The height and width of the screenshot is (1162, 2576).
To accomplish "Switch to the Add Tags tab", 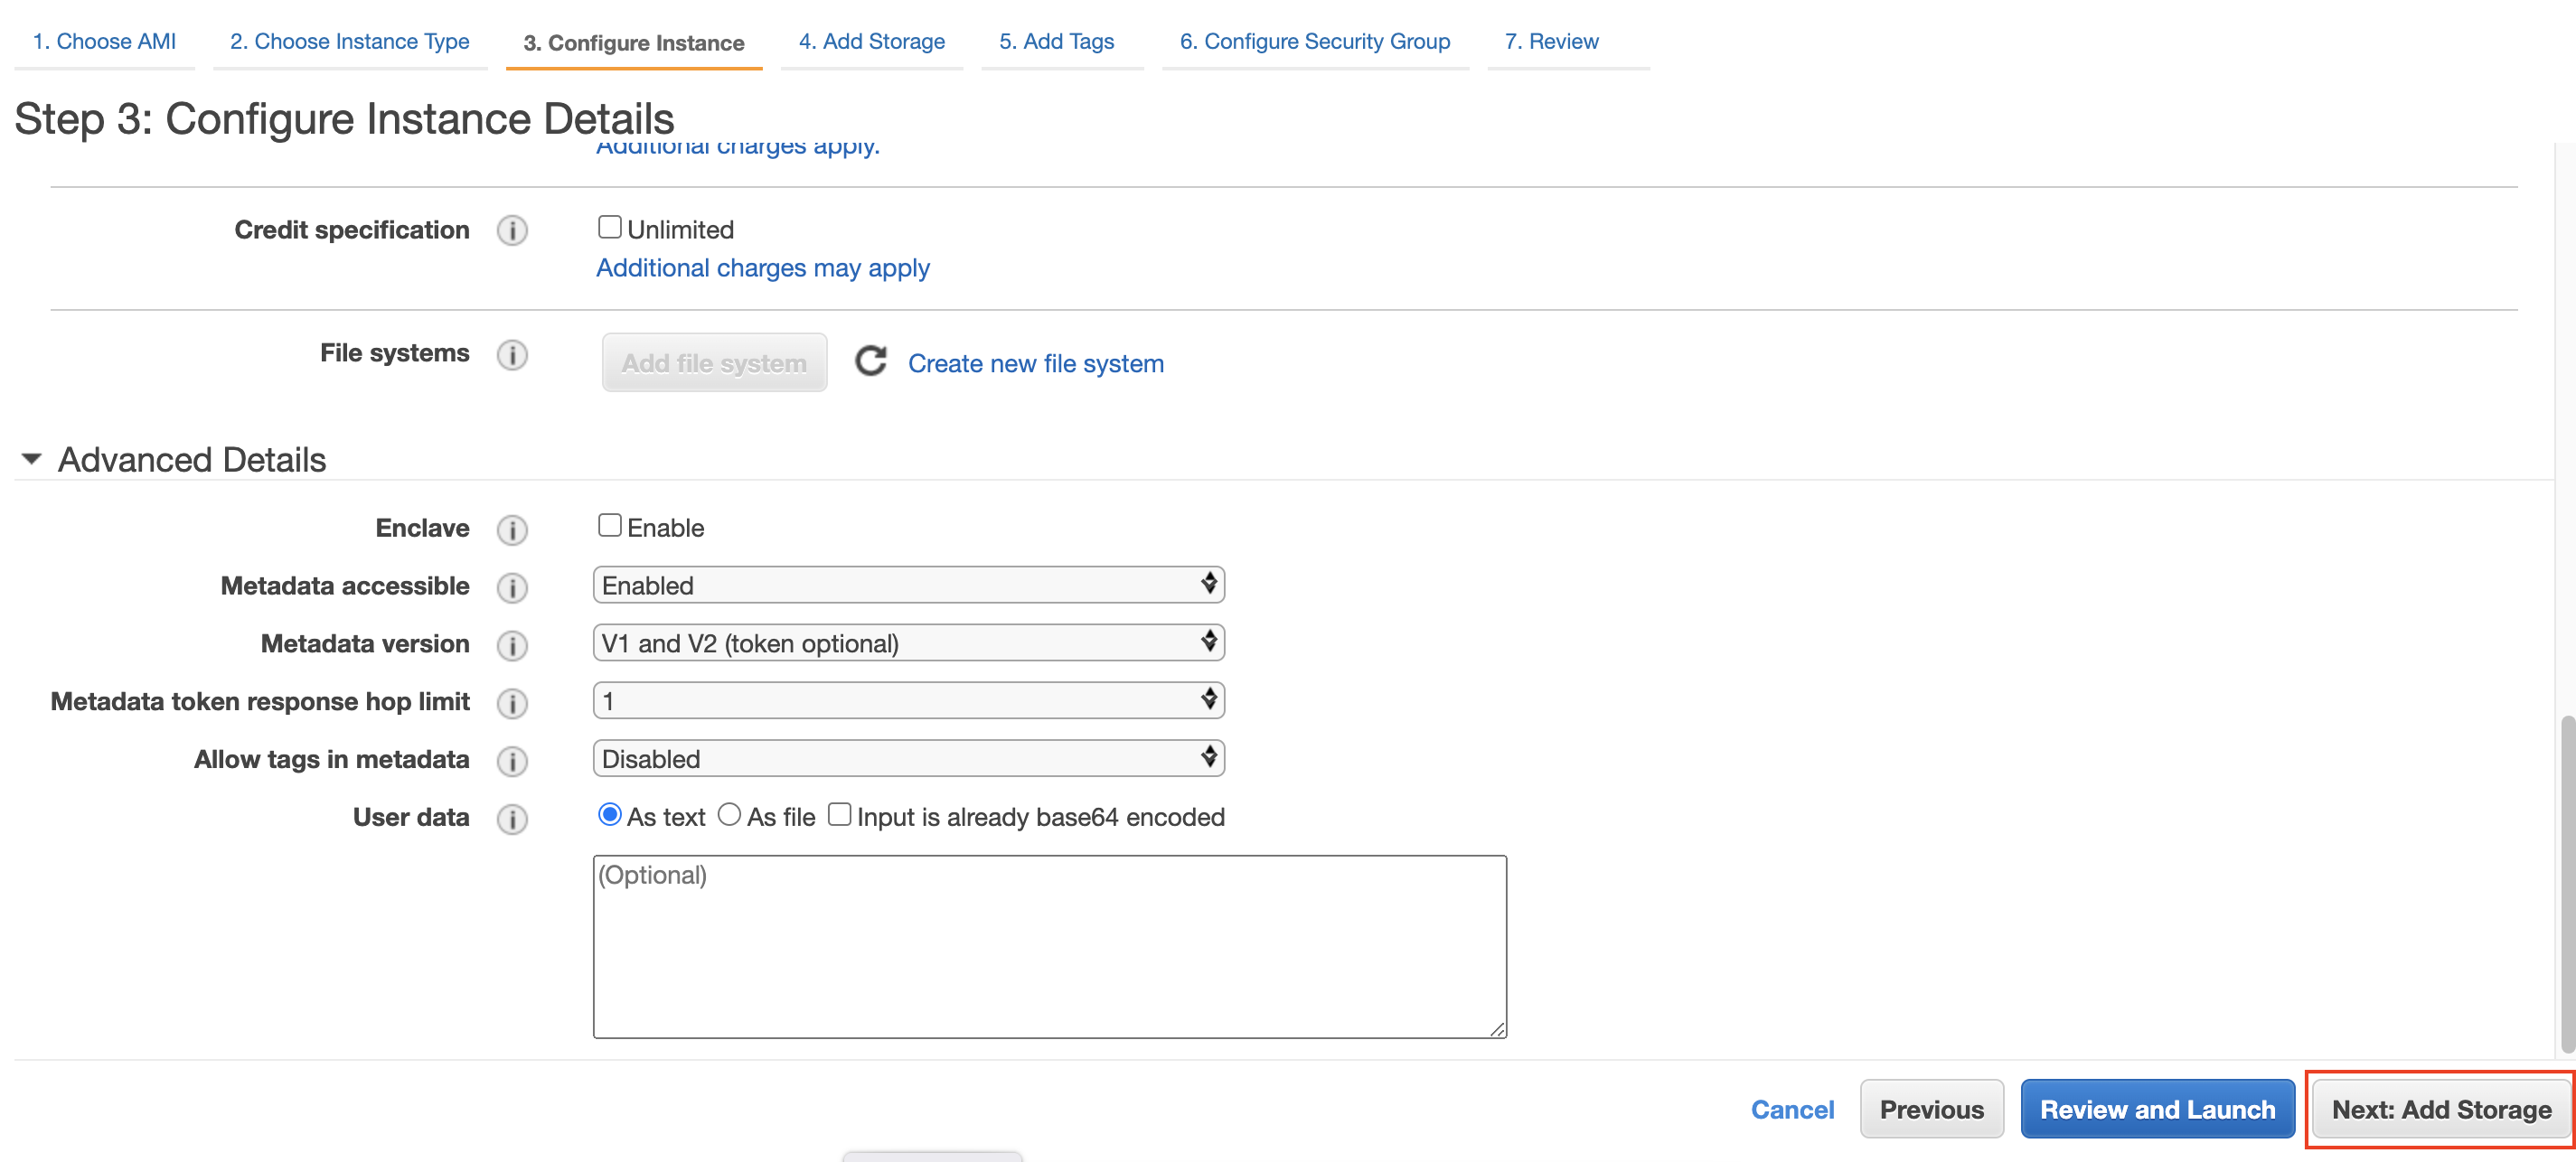I will click(x=1059, y=41).
